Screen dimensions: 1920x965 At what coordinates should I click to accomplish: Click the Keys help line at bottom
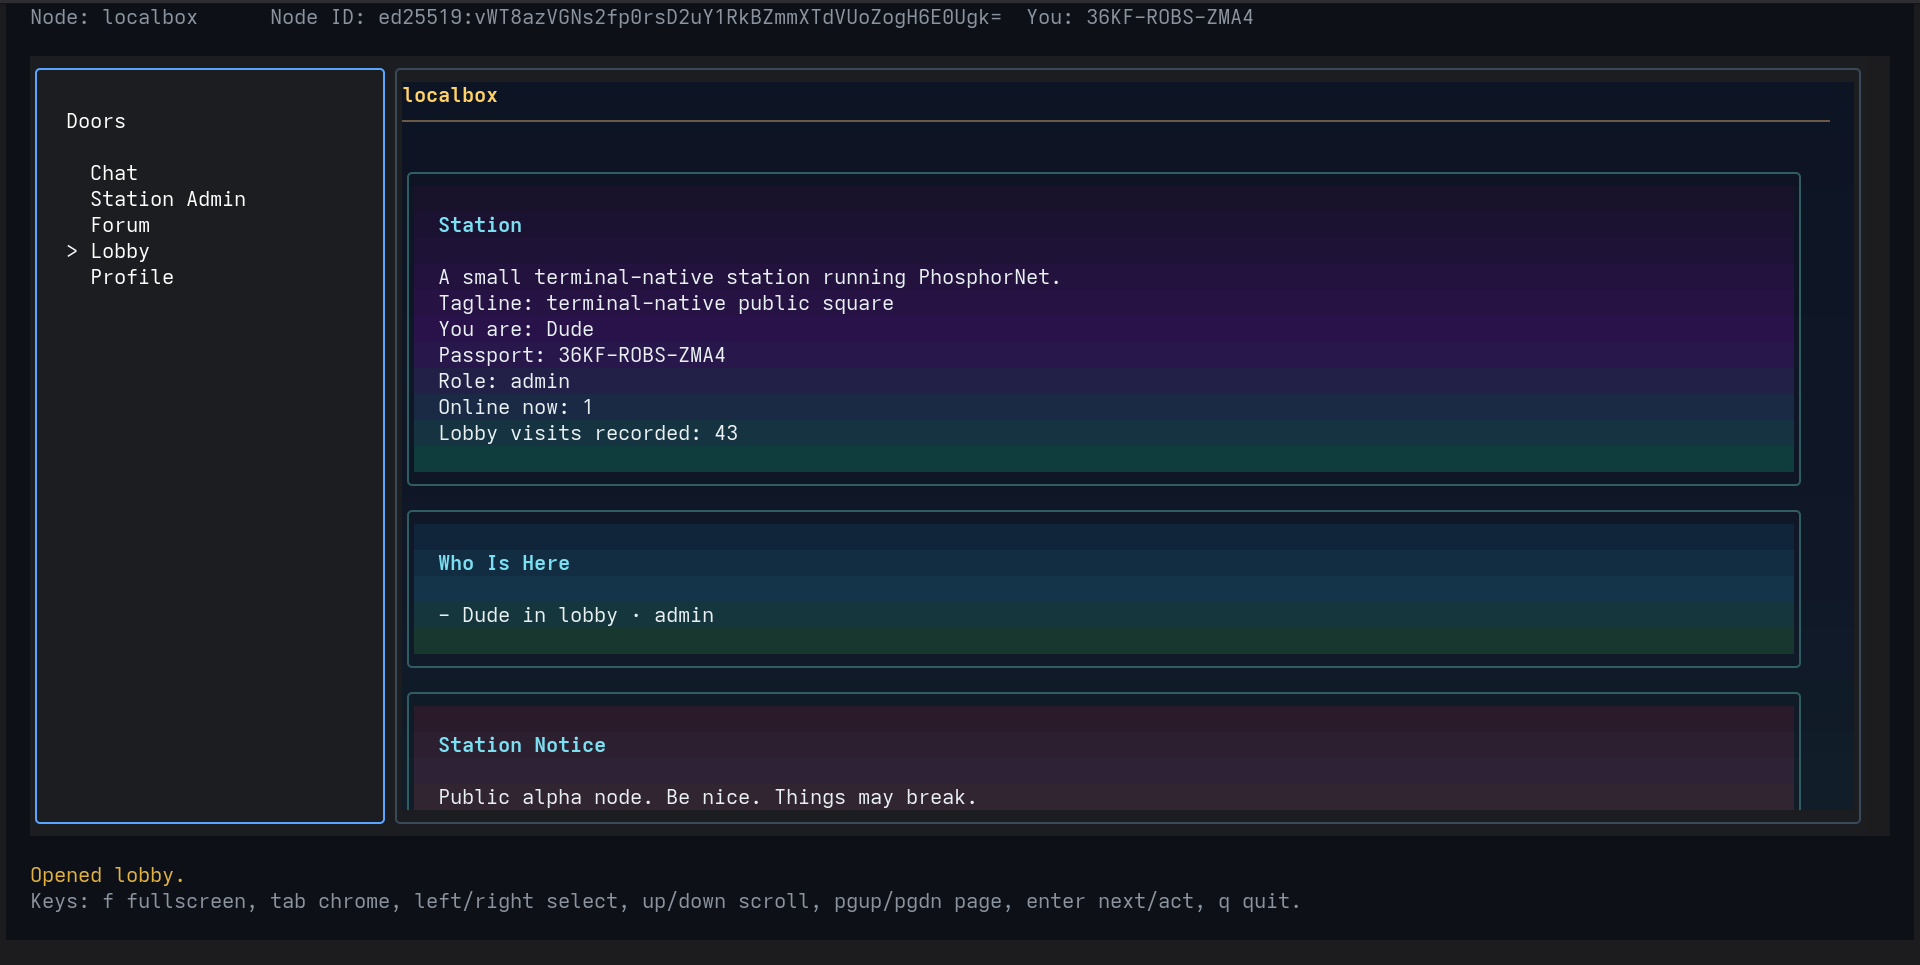(x=665, y=901)
